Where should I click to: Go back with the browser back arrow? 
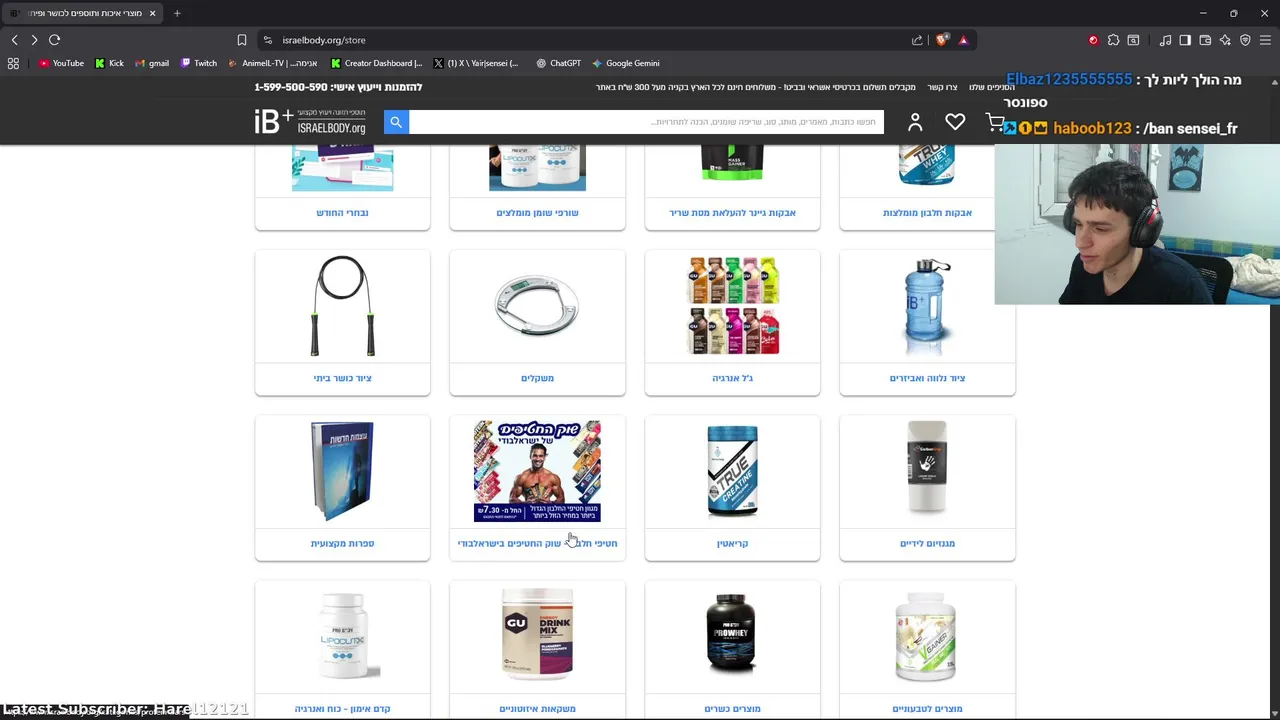click(14, 40)
